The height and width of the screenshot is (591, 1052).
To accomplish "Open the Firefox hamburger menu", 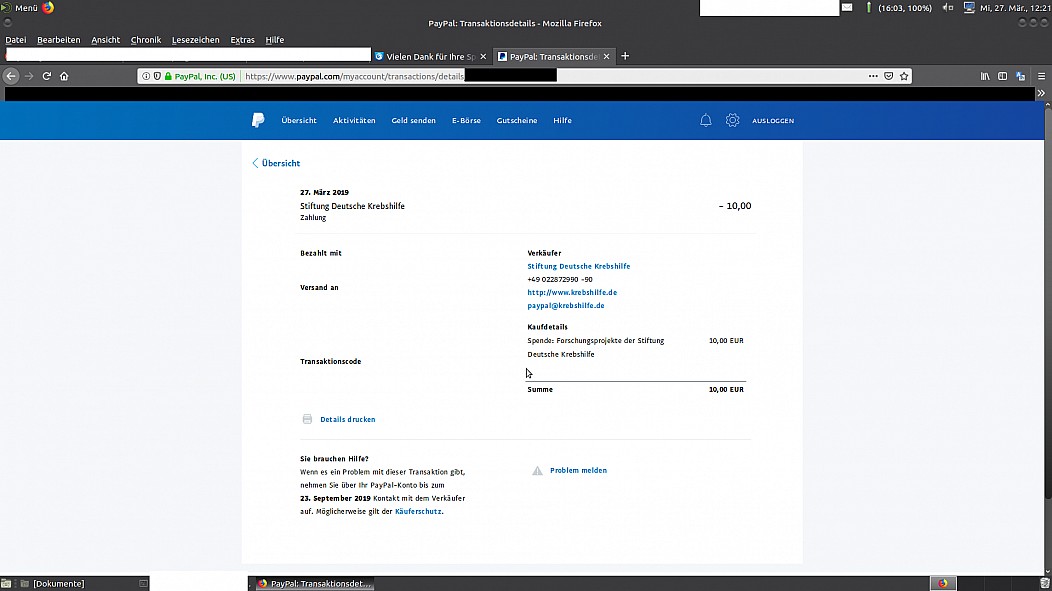I will point(1041,76).
